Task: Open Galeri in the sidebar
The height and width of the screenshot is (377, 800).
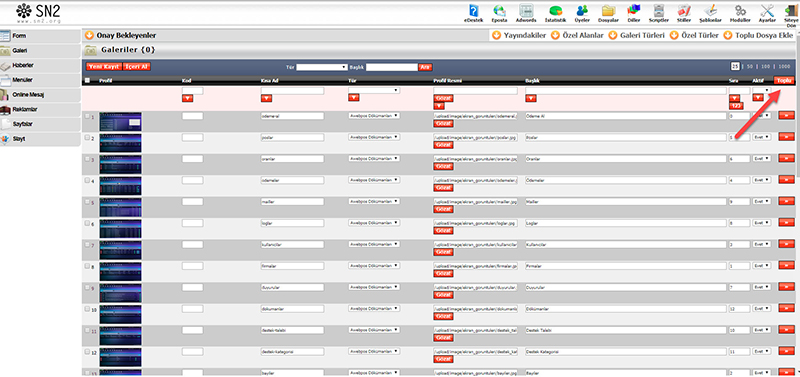Action: [x=40, y=51]
